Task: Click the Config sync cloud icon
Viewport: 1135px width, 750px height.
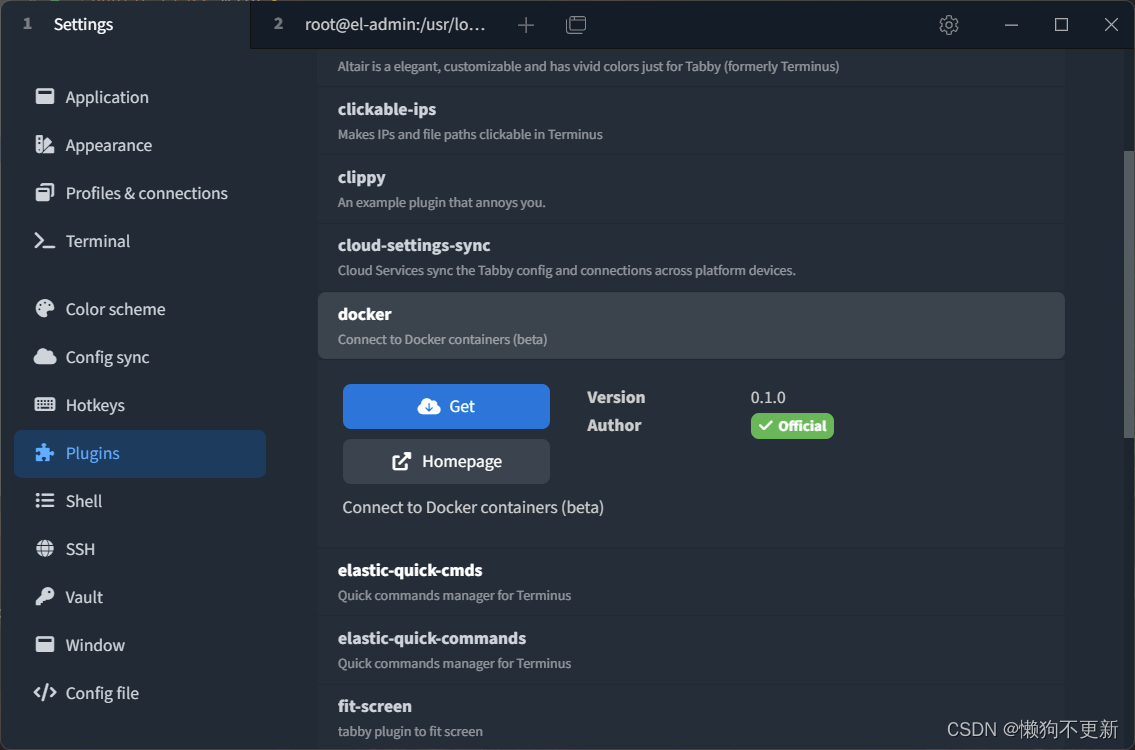Action: point(45,356)
